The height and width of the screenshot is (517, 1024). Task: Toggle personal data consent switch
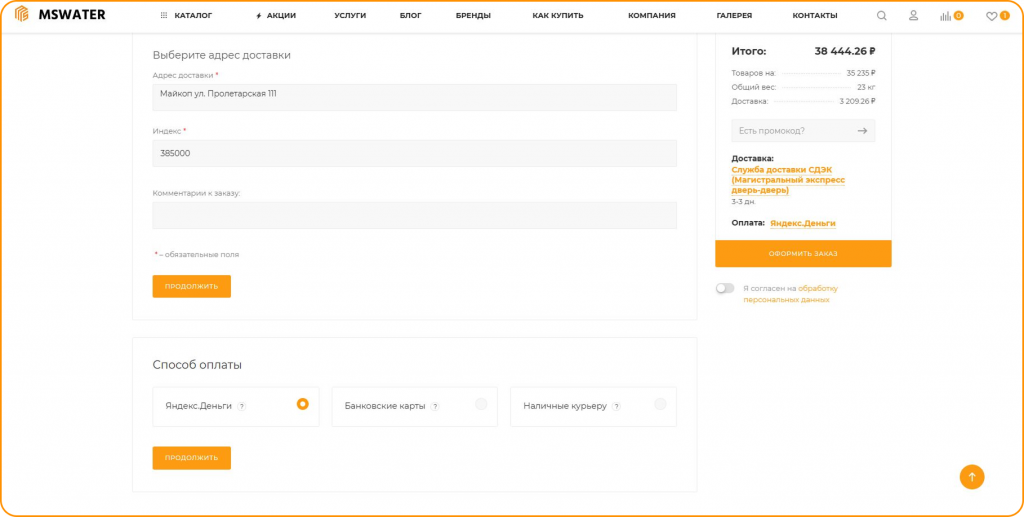[x=725, y=288]
